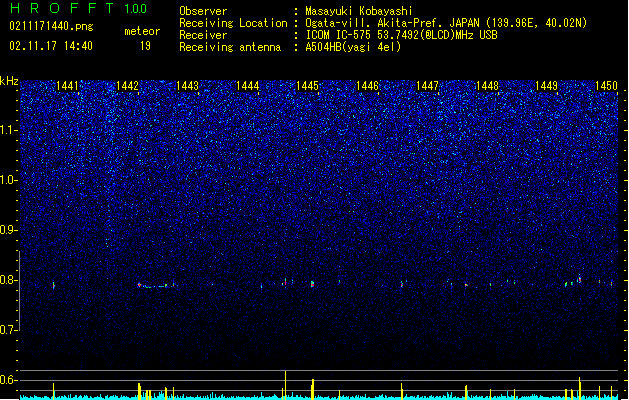
Task: Click the date stamp 02.11.17 14:40
Action: pyautogui.click(x=51, y=46)
